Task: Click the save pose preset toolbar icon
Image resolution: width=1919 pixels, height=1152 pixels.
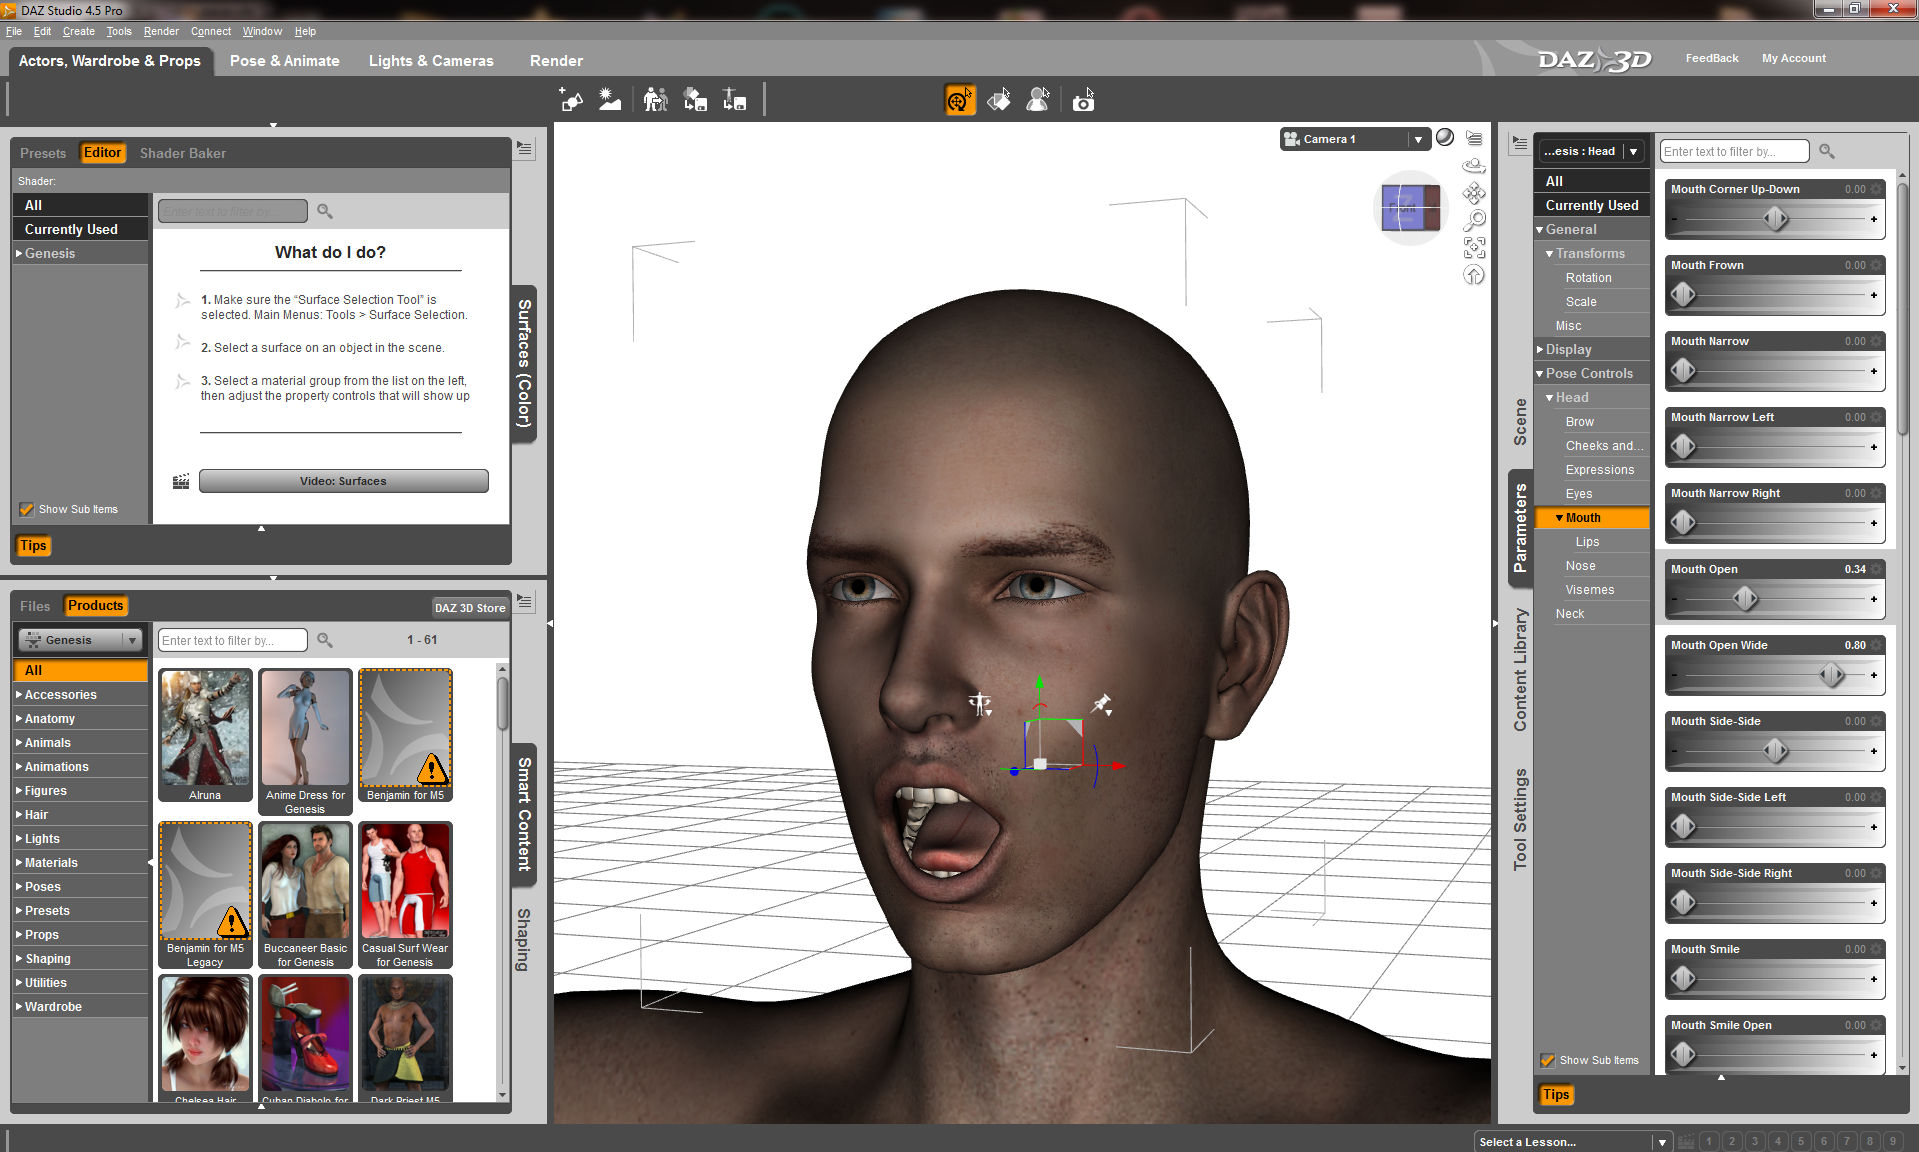Action: [735, 99]
